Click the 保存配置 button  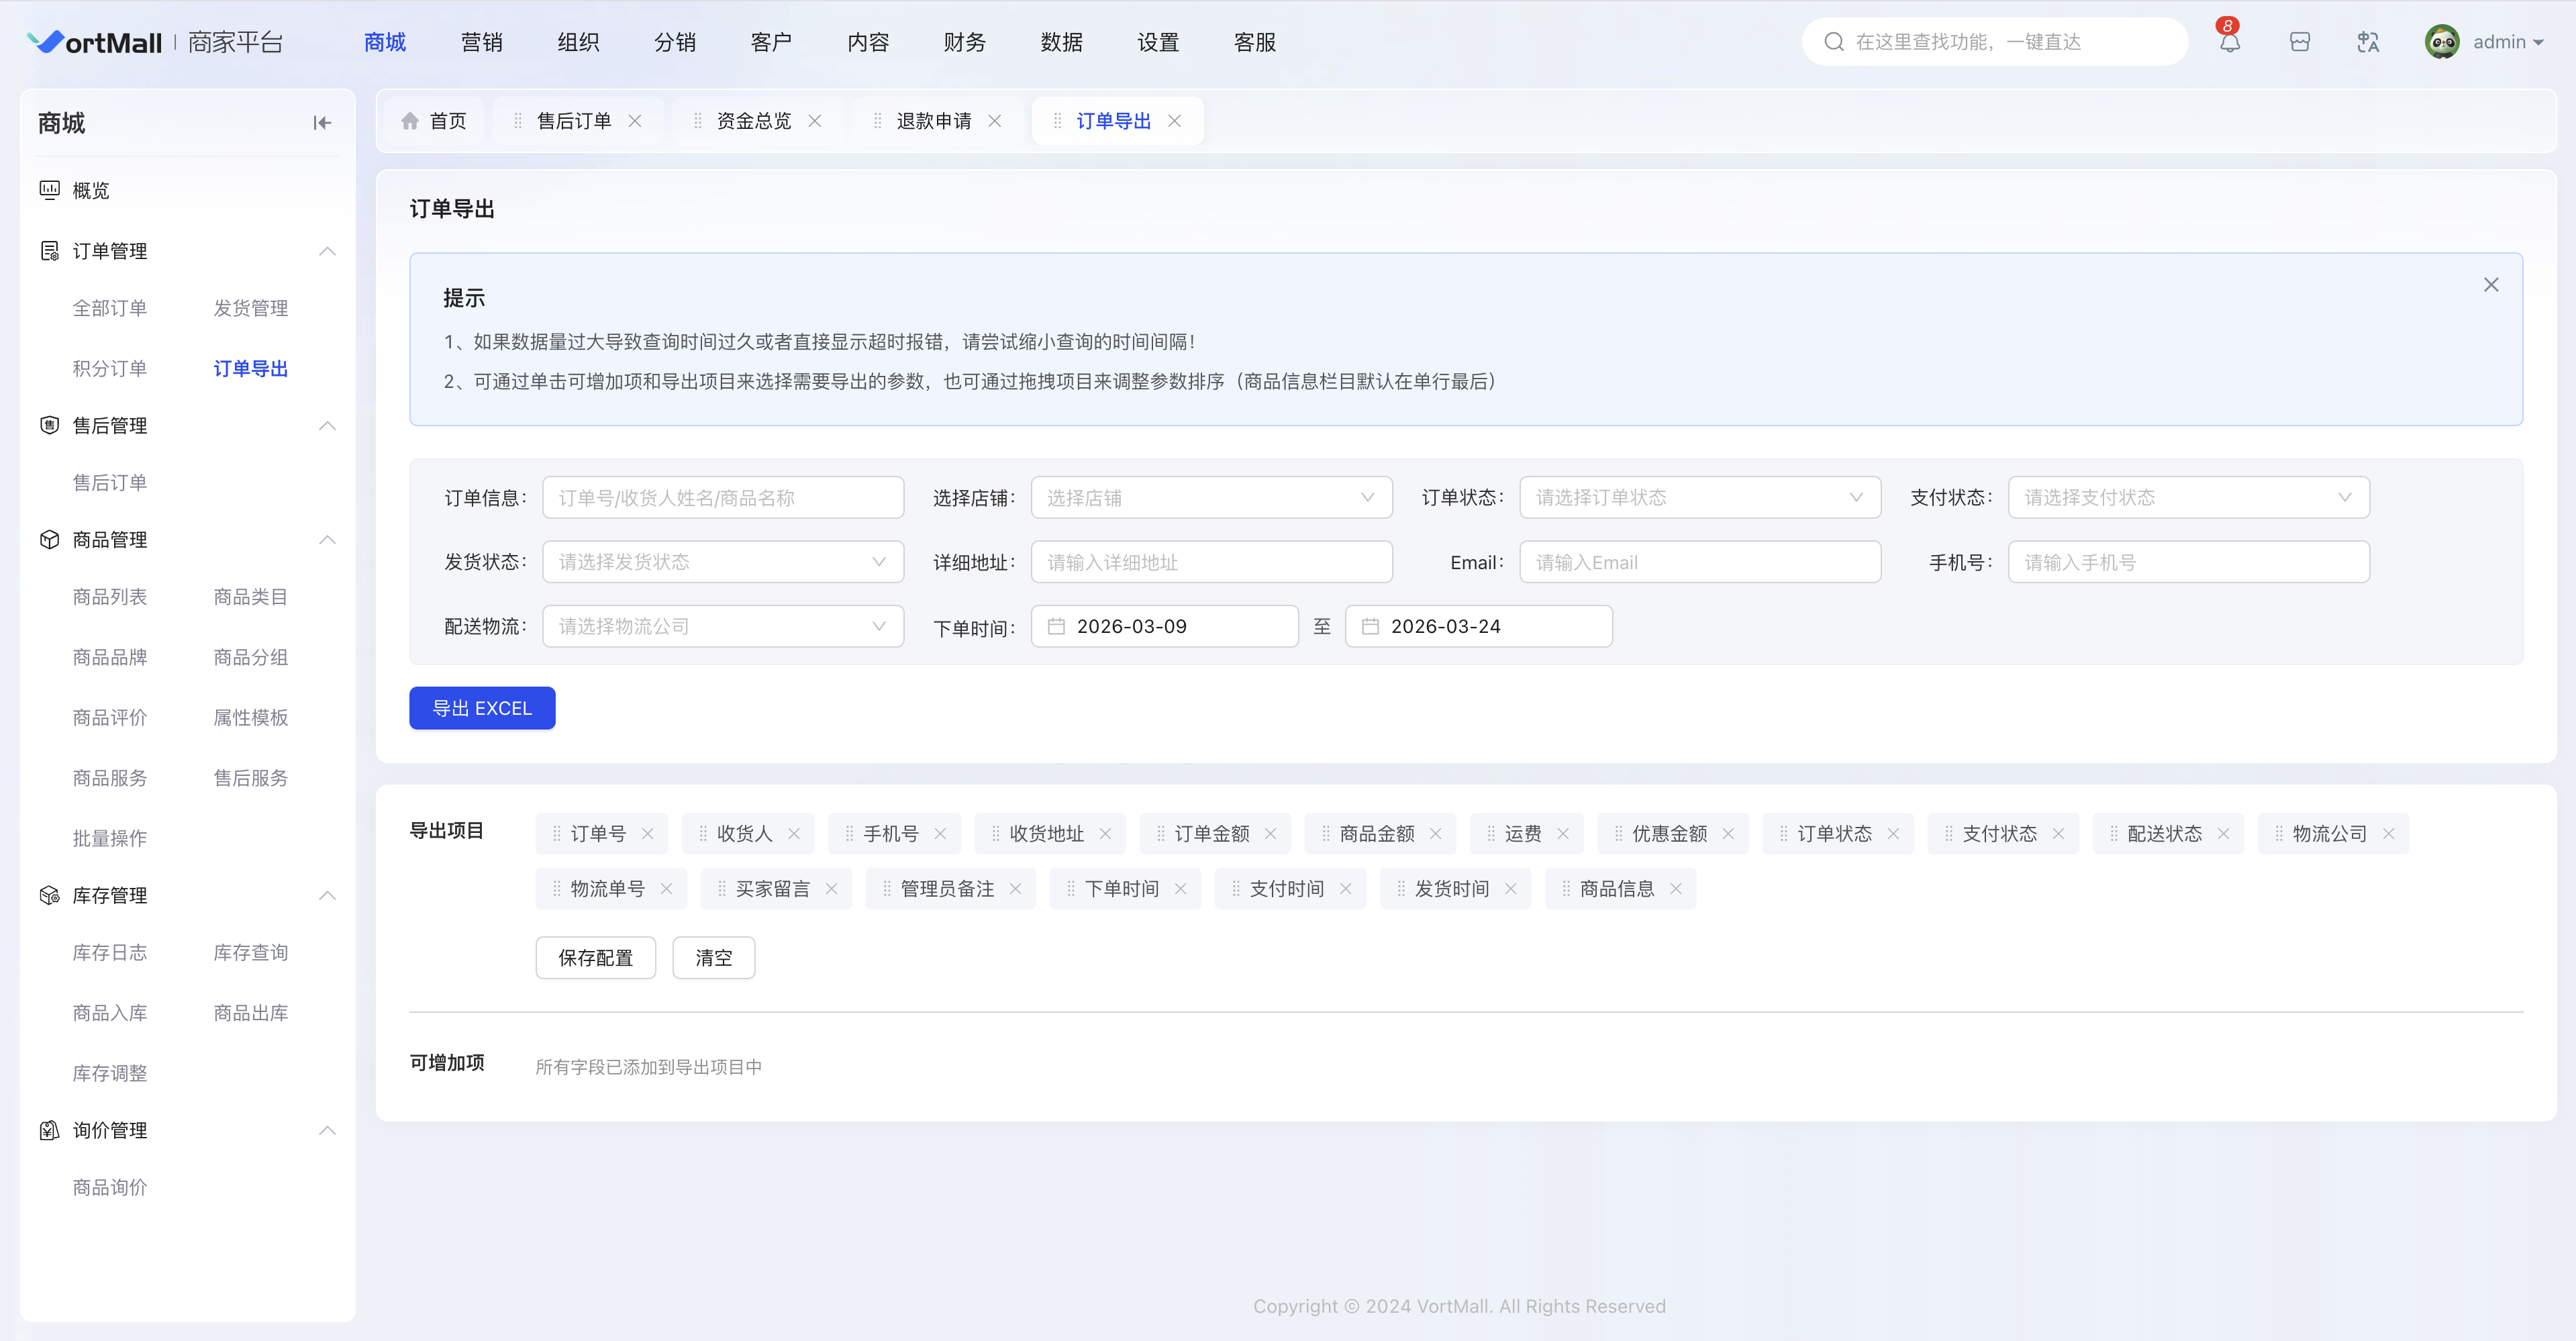595,958
